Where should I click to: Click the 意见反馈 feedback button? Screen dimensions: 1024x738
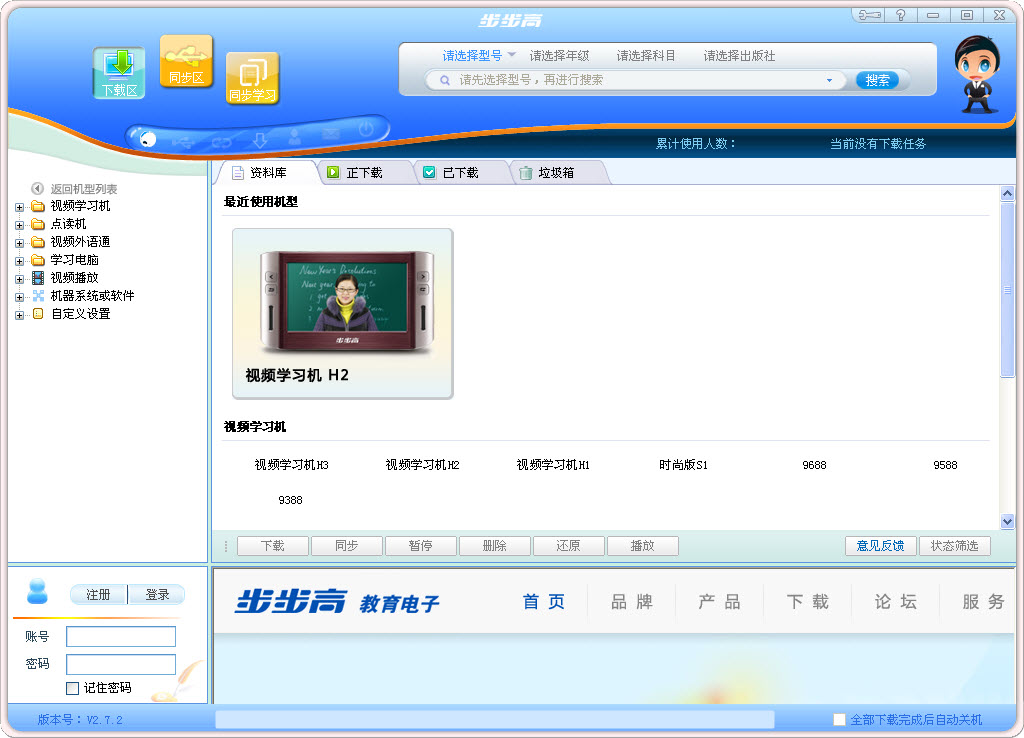click(880, 546)
